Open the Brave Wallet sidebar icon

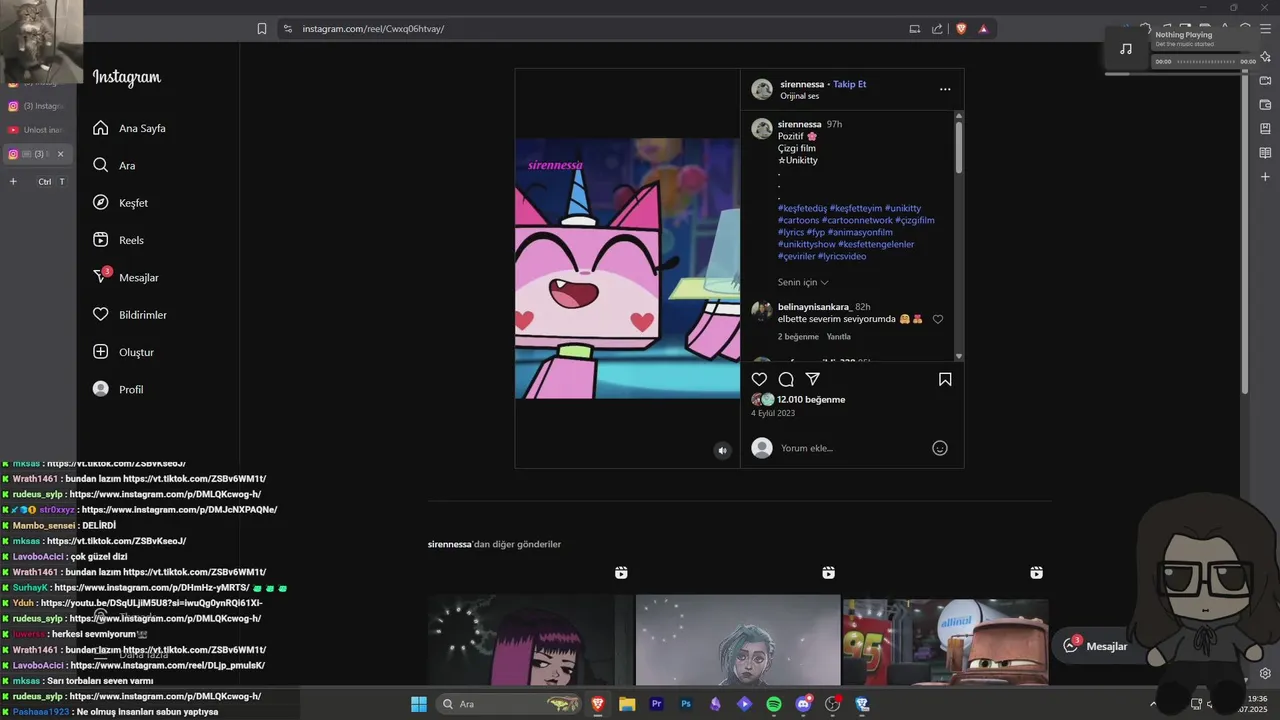[1265, 105]
